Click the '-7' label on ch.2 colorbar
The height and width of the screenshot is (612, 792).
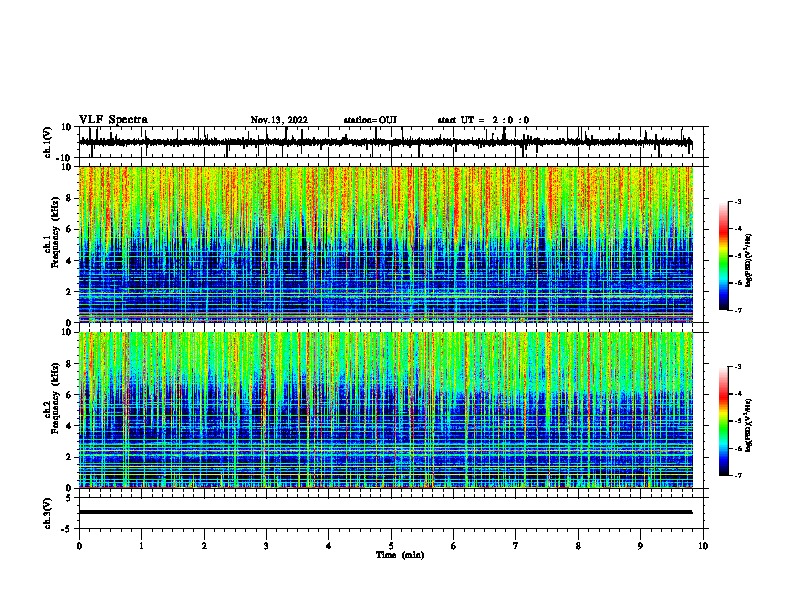click(x=737, y=476)
